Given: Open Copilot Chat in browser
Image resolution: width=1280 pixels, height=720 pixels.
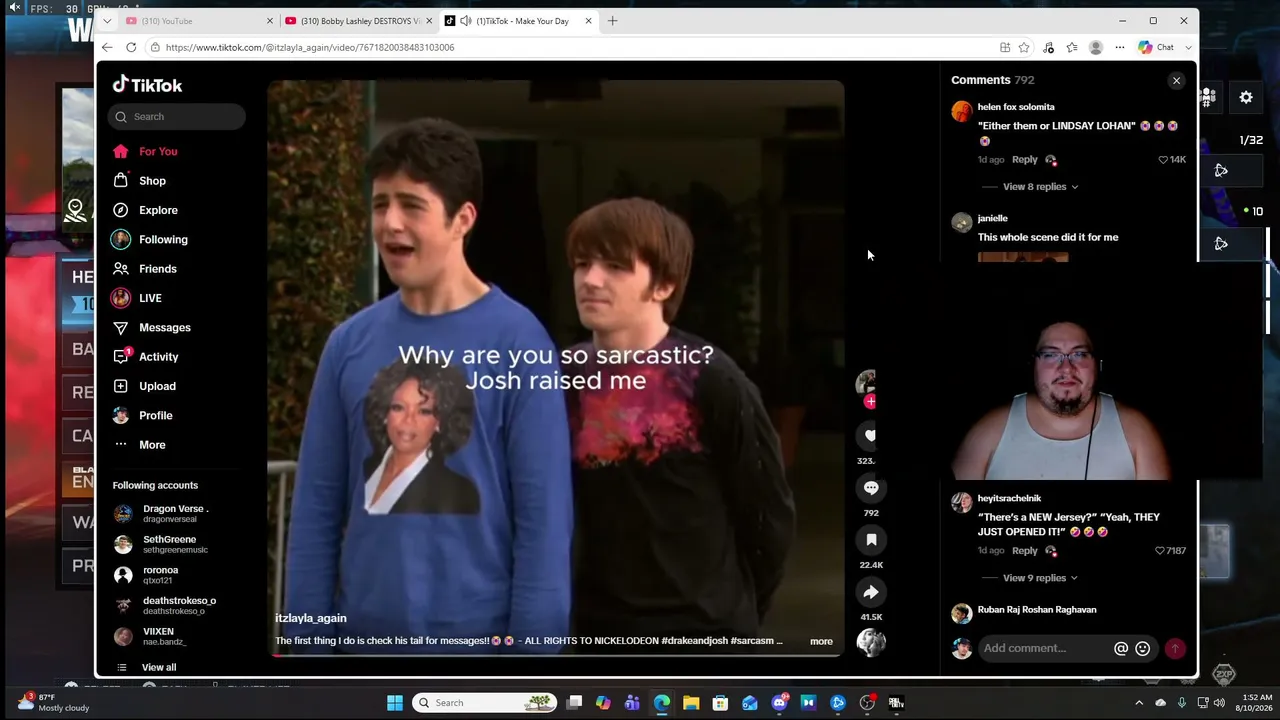Looking at the screenshot, I should pyautogui.click(x=1157, y=47).
